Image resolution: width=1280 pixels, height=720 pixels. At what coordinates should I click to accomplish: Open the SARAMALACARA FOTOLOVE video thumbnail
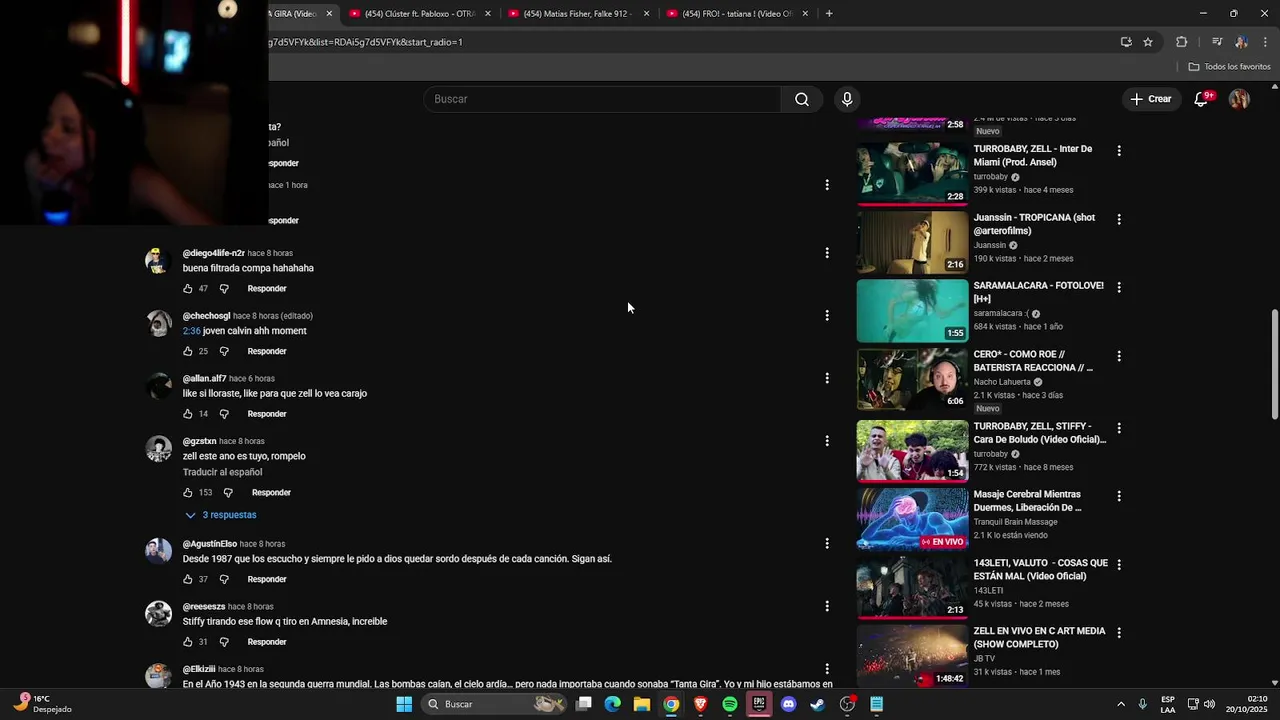pyautogui.click(x=912, y=310)
